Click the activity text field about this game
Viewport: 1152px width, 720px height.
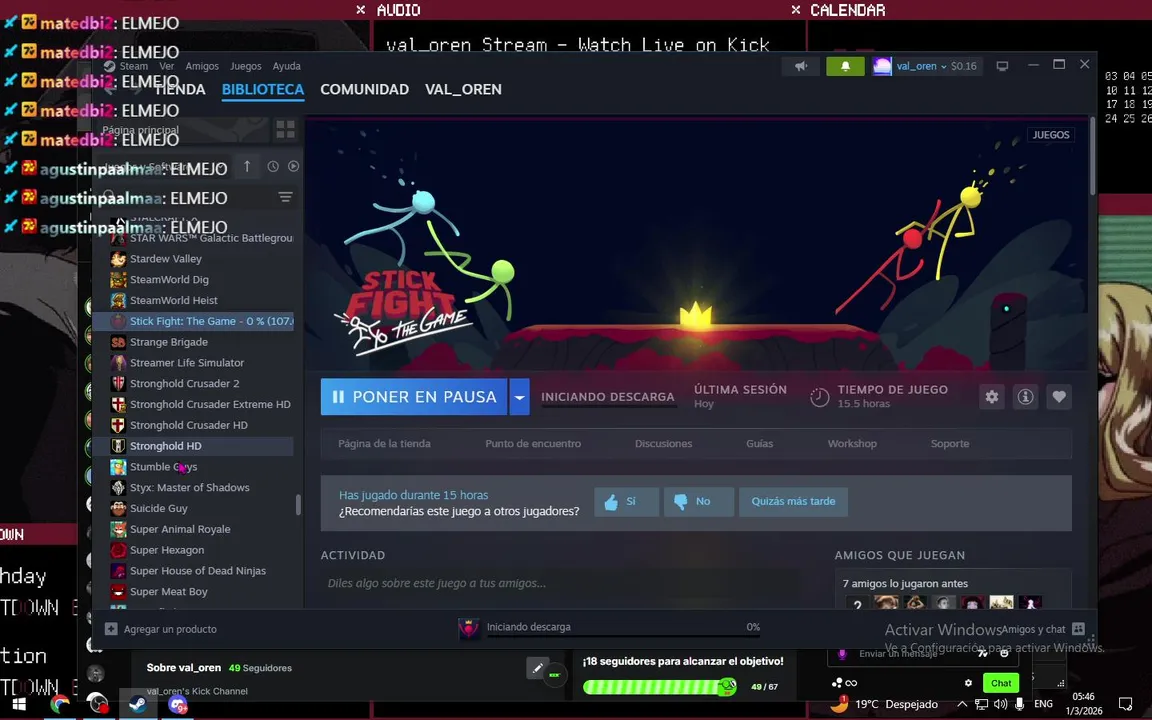(563, 583)
